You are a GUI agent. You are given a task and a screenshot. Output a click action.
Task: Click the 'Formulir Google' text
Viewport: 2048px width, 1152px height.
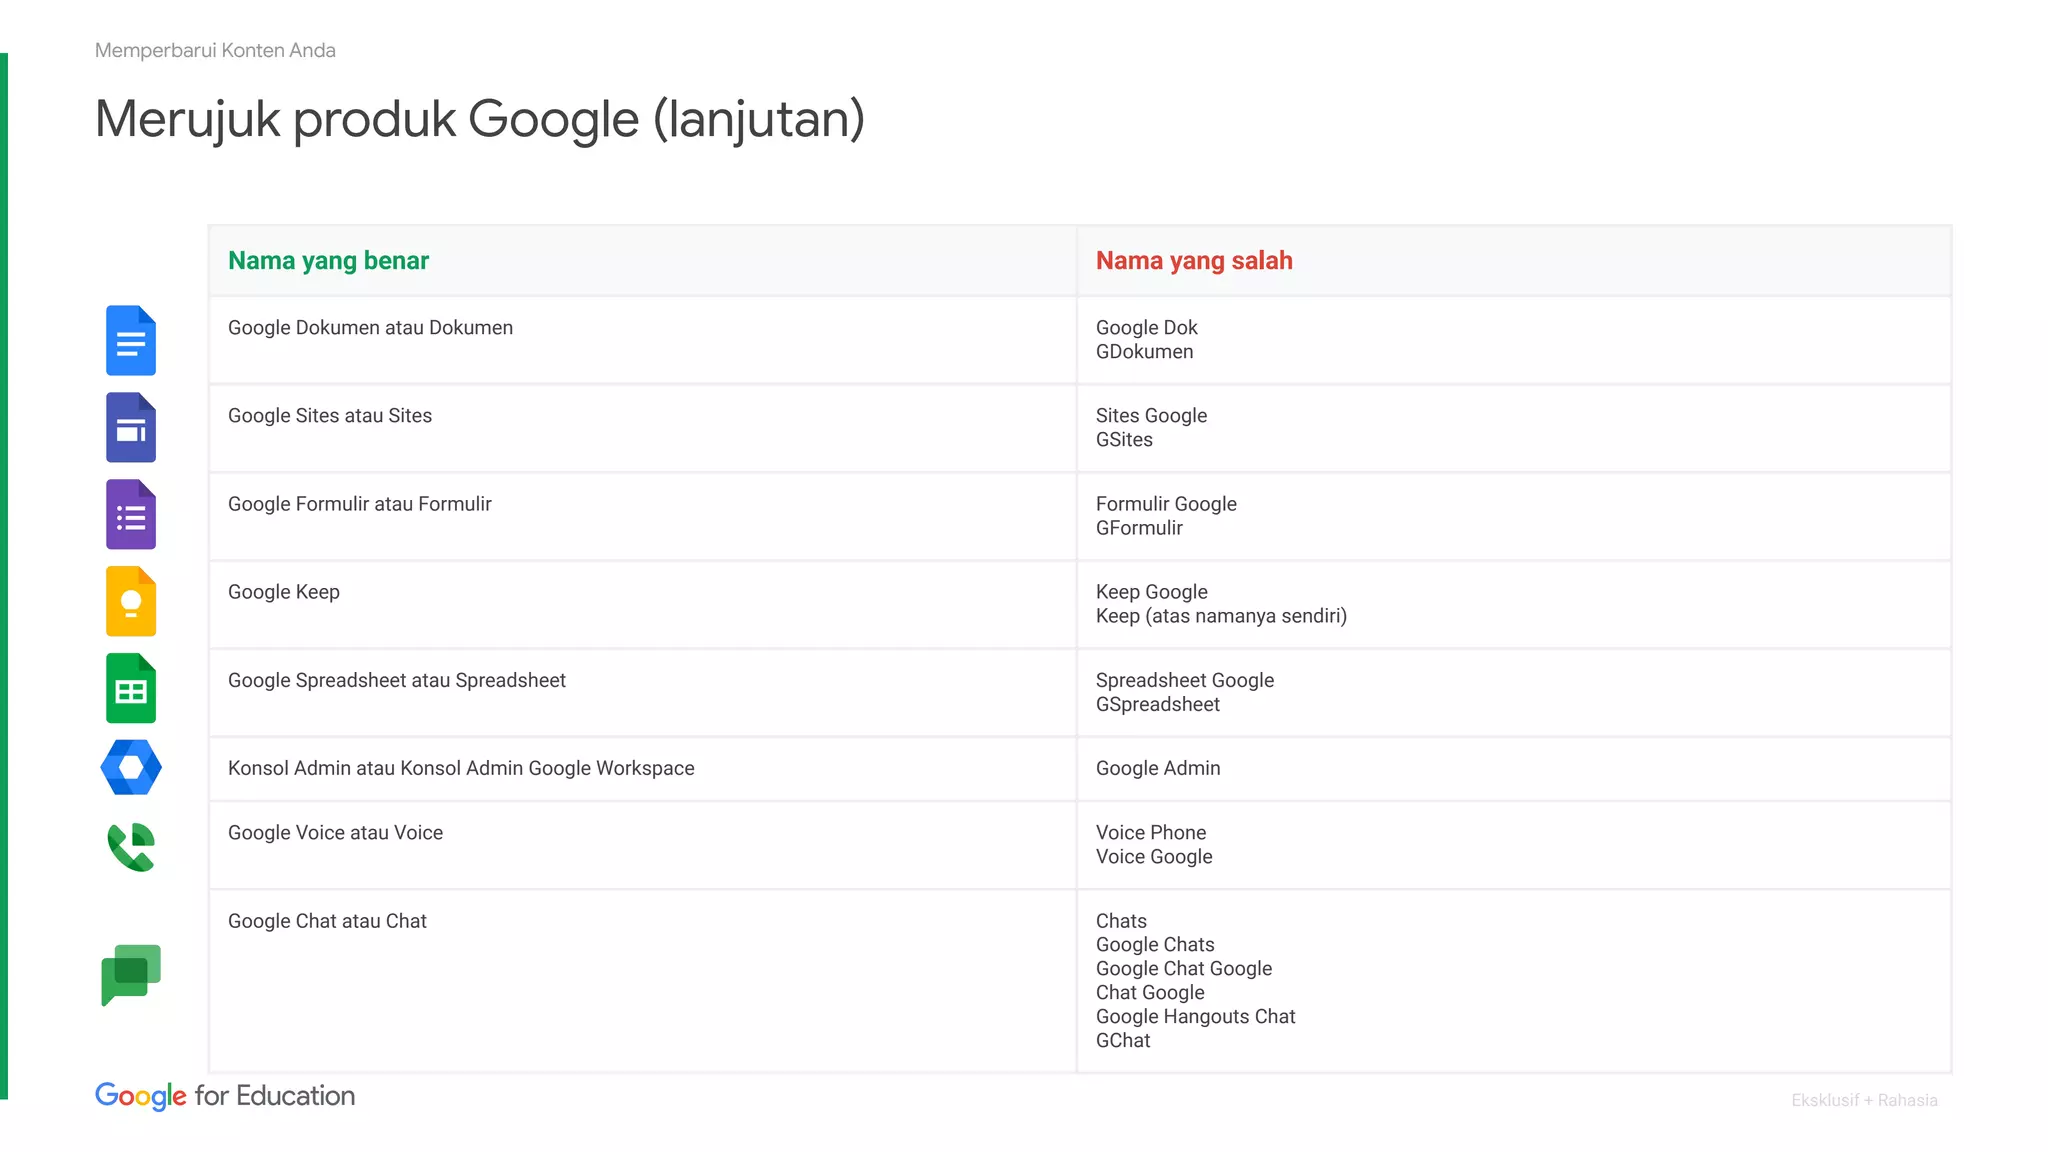pos(1166,504)
